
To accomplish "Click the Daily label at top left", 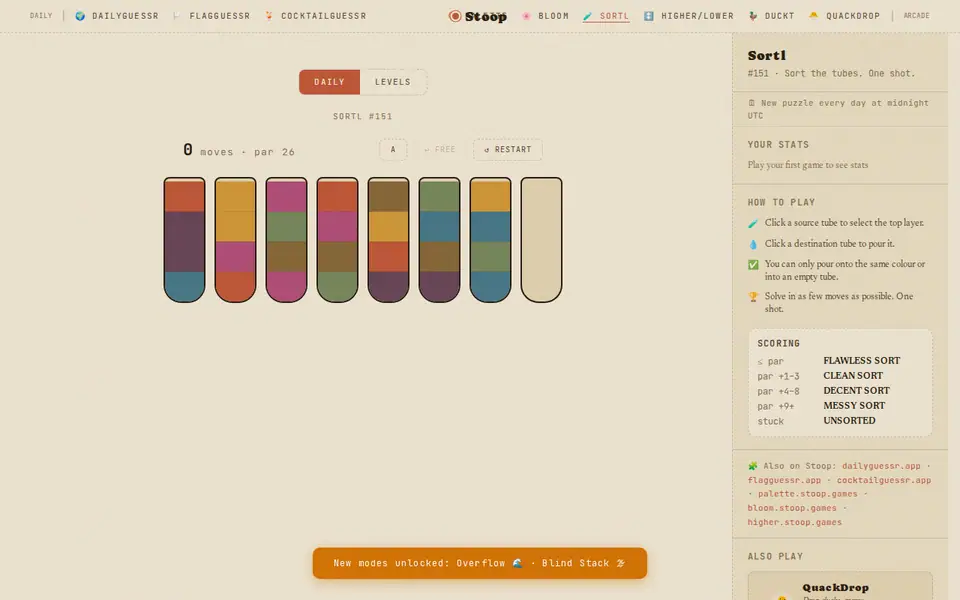I will [x=41, y=16].
